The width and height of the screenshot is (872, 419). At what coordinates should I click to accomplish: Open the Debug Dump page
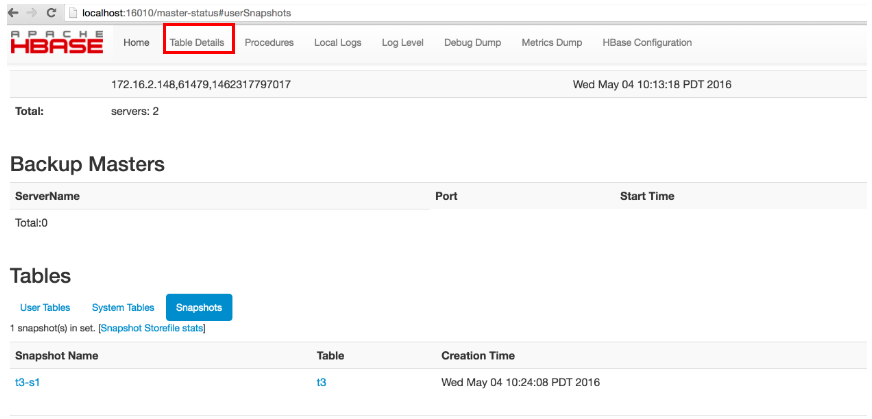click(x=473, y=42)
